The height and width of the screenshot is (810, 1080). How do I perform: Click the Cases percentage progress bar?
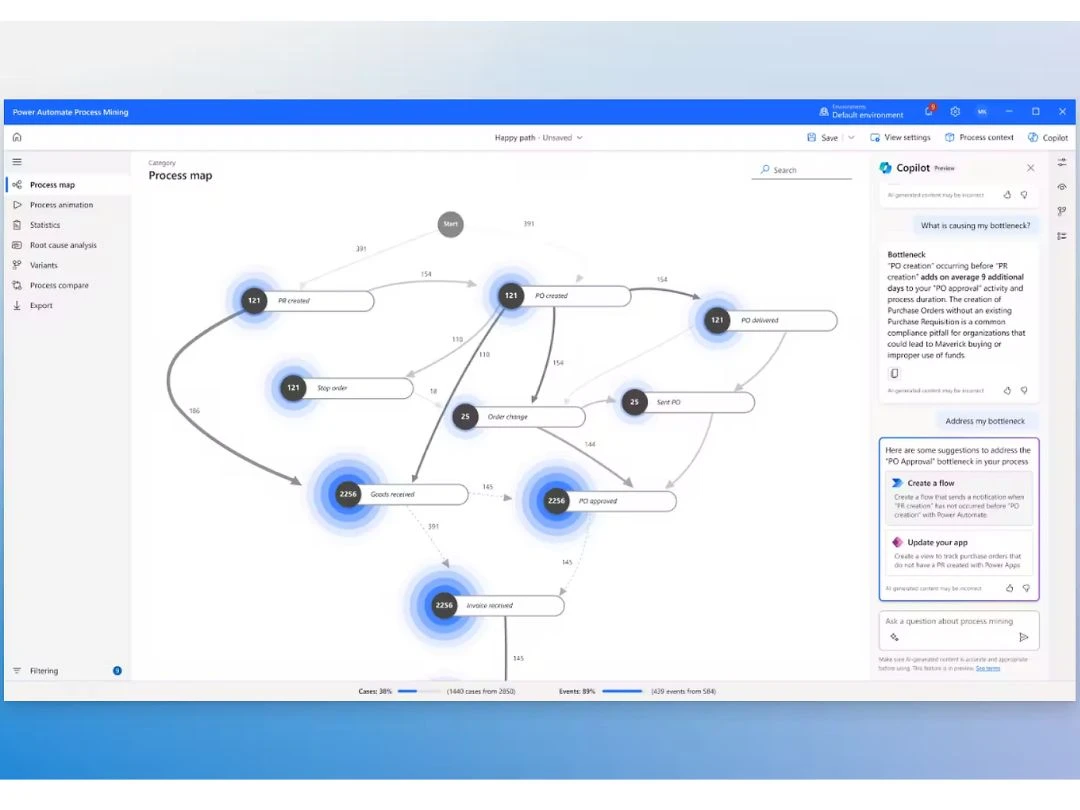(x=419, y=691)
